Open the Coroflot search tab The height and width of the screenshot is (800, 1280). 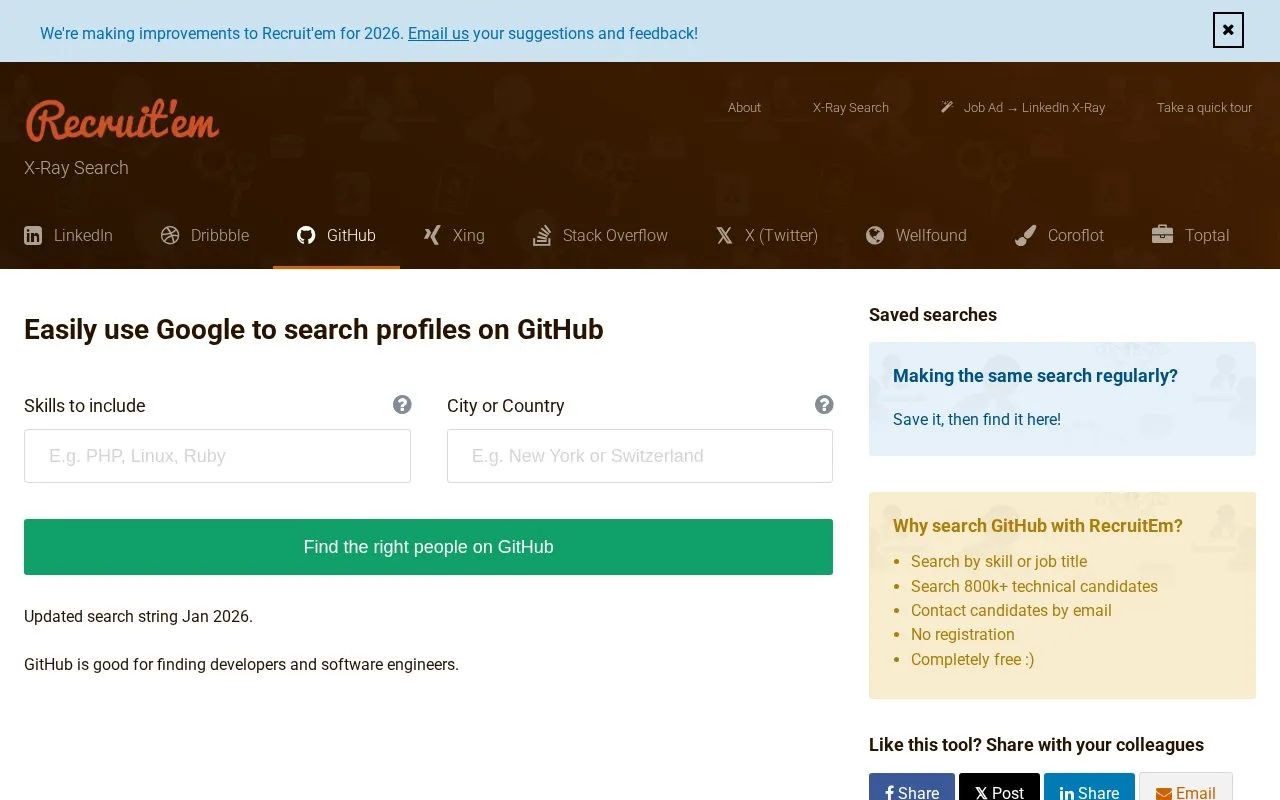[x=1059, y=236]
